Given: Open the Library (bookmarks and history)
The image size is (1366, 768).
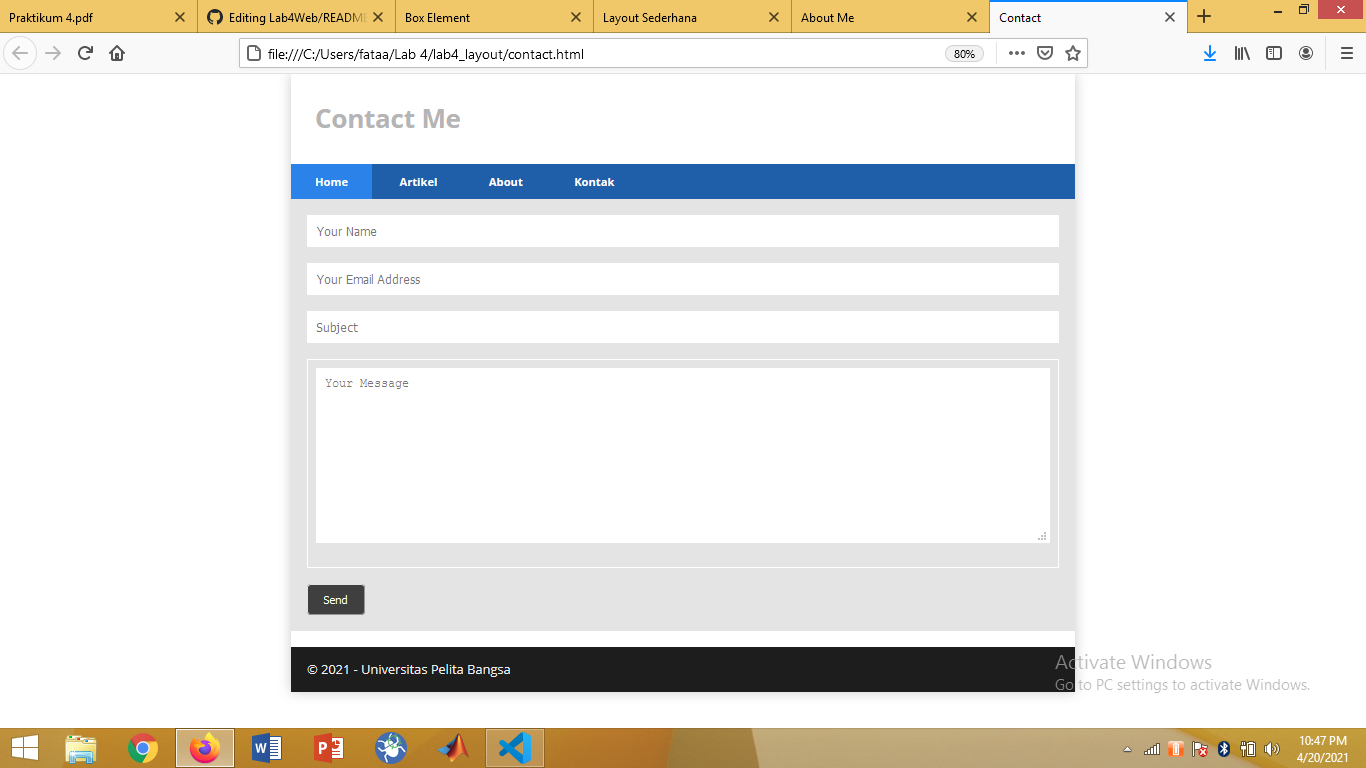Looking at the screenshot, I should [1242, 53].
